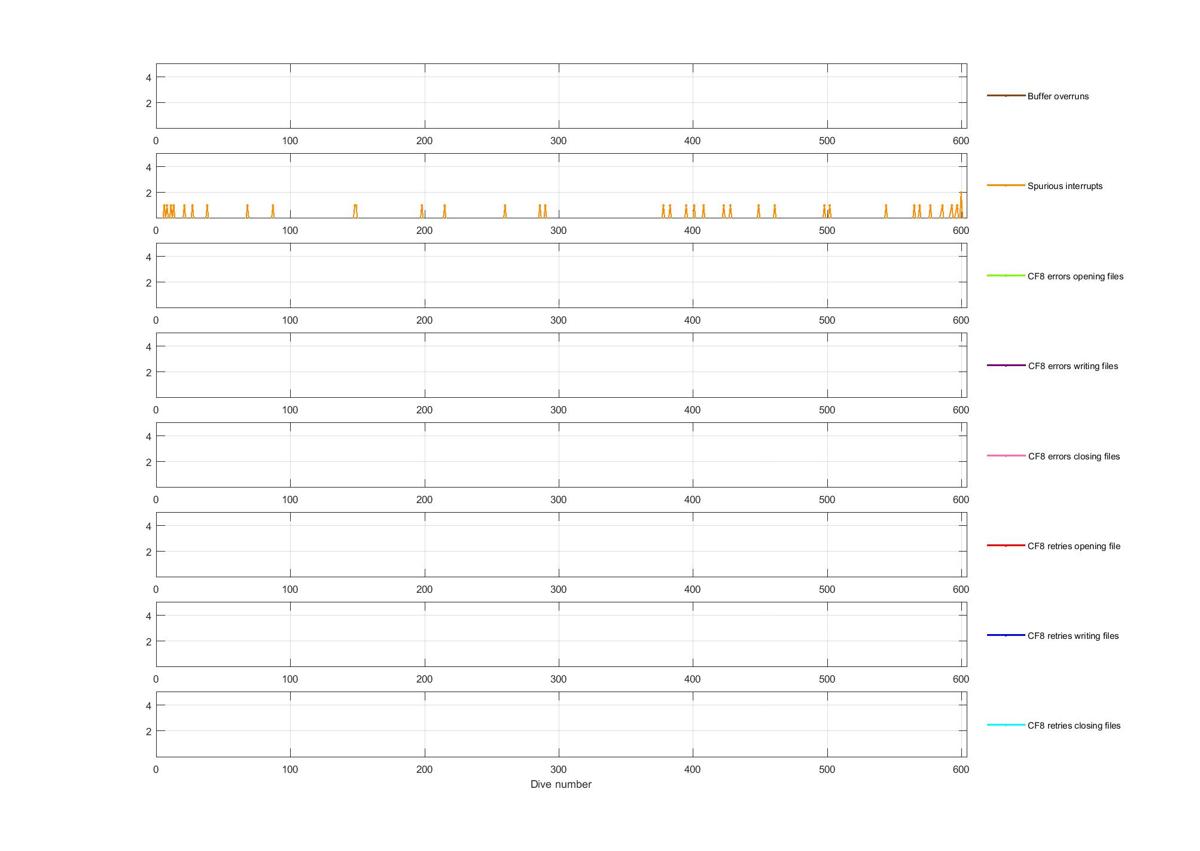This screenshot has width=1200, height=851.
Task: Click the 'CF8 errors writing files' legend label
Action: coord(1073,366)
